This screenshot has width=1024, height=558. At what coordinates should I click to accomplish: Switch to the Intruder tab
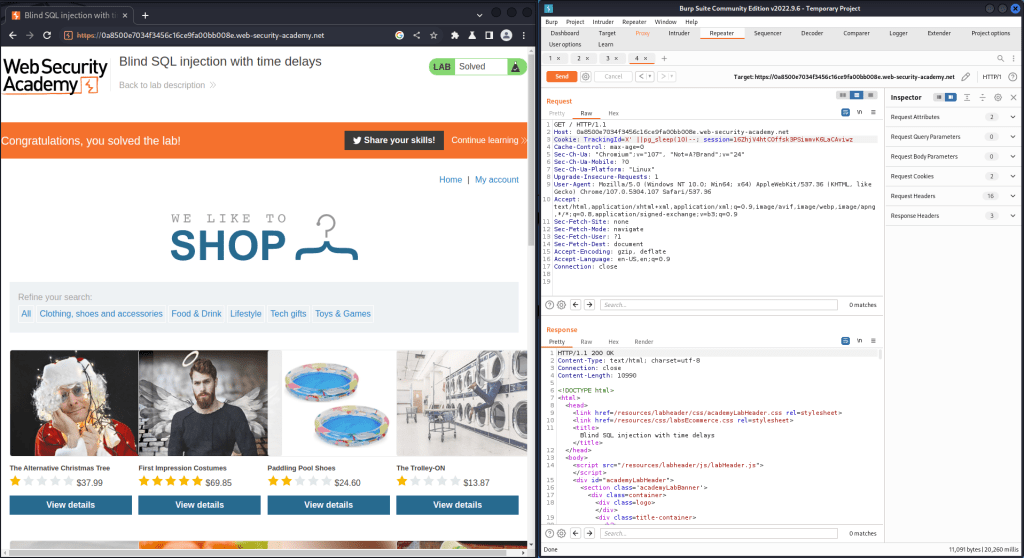click(679, 33)
